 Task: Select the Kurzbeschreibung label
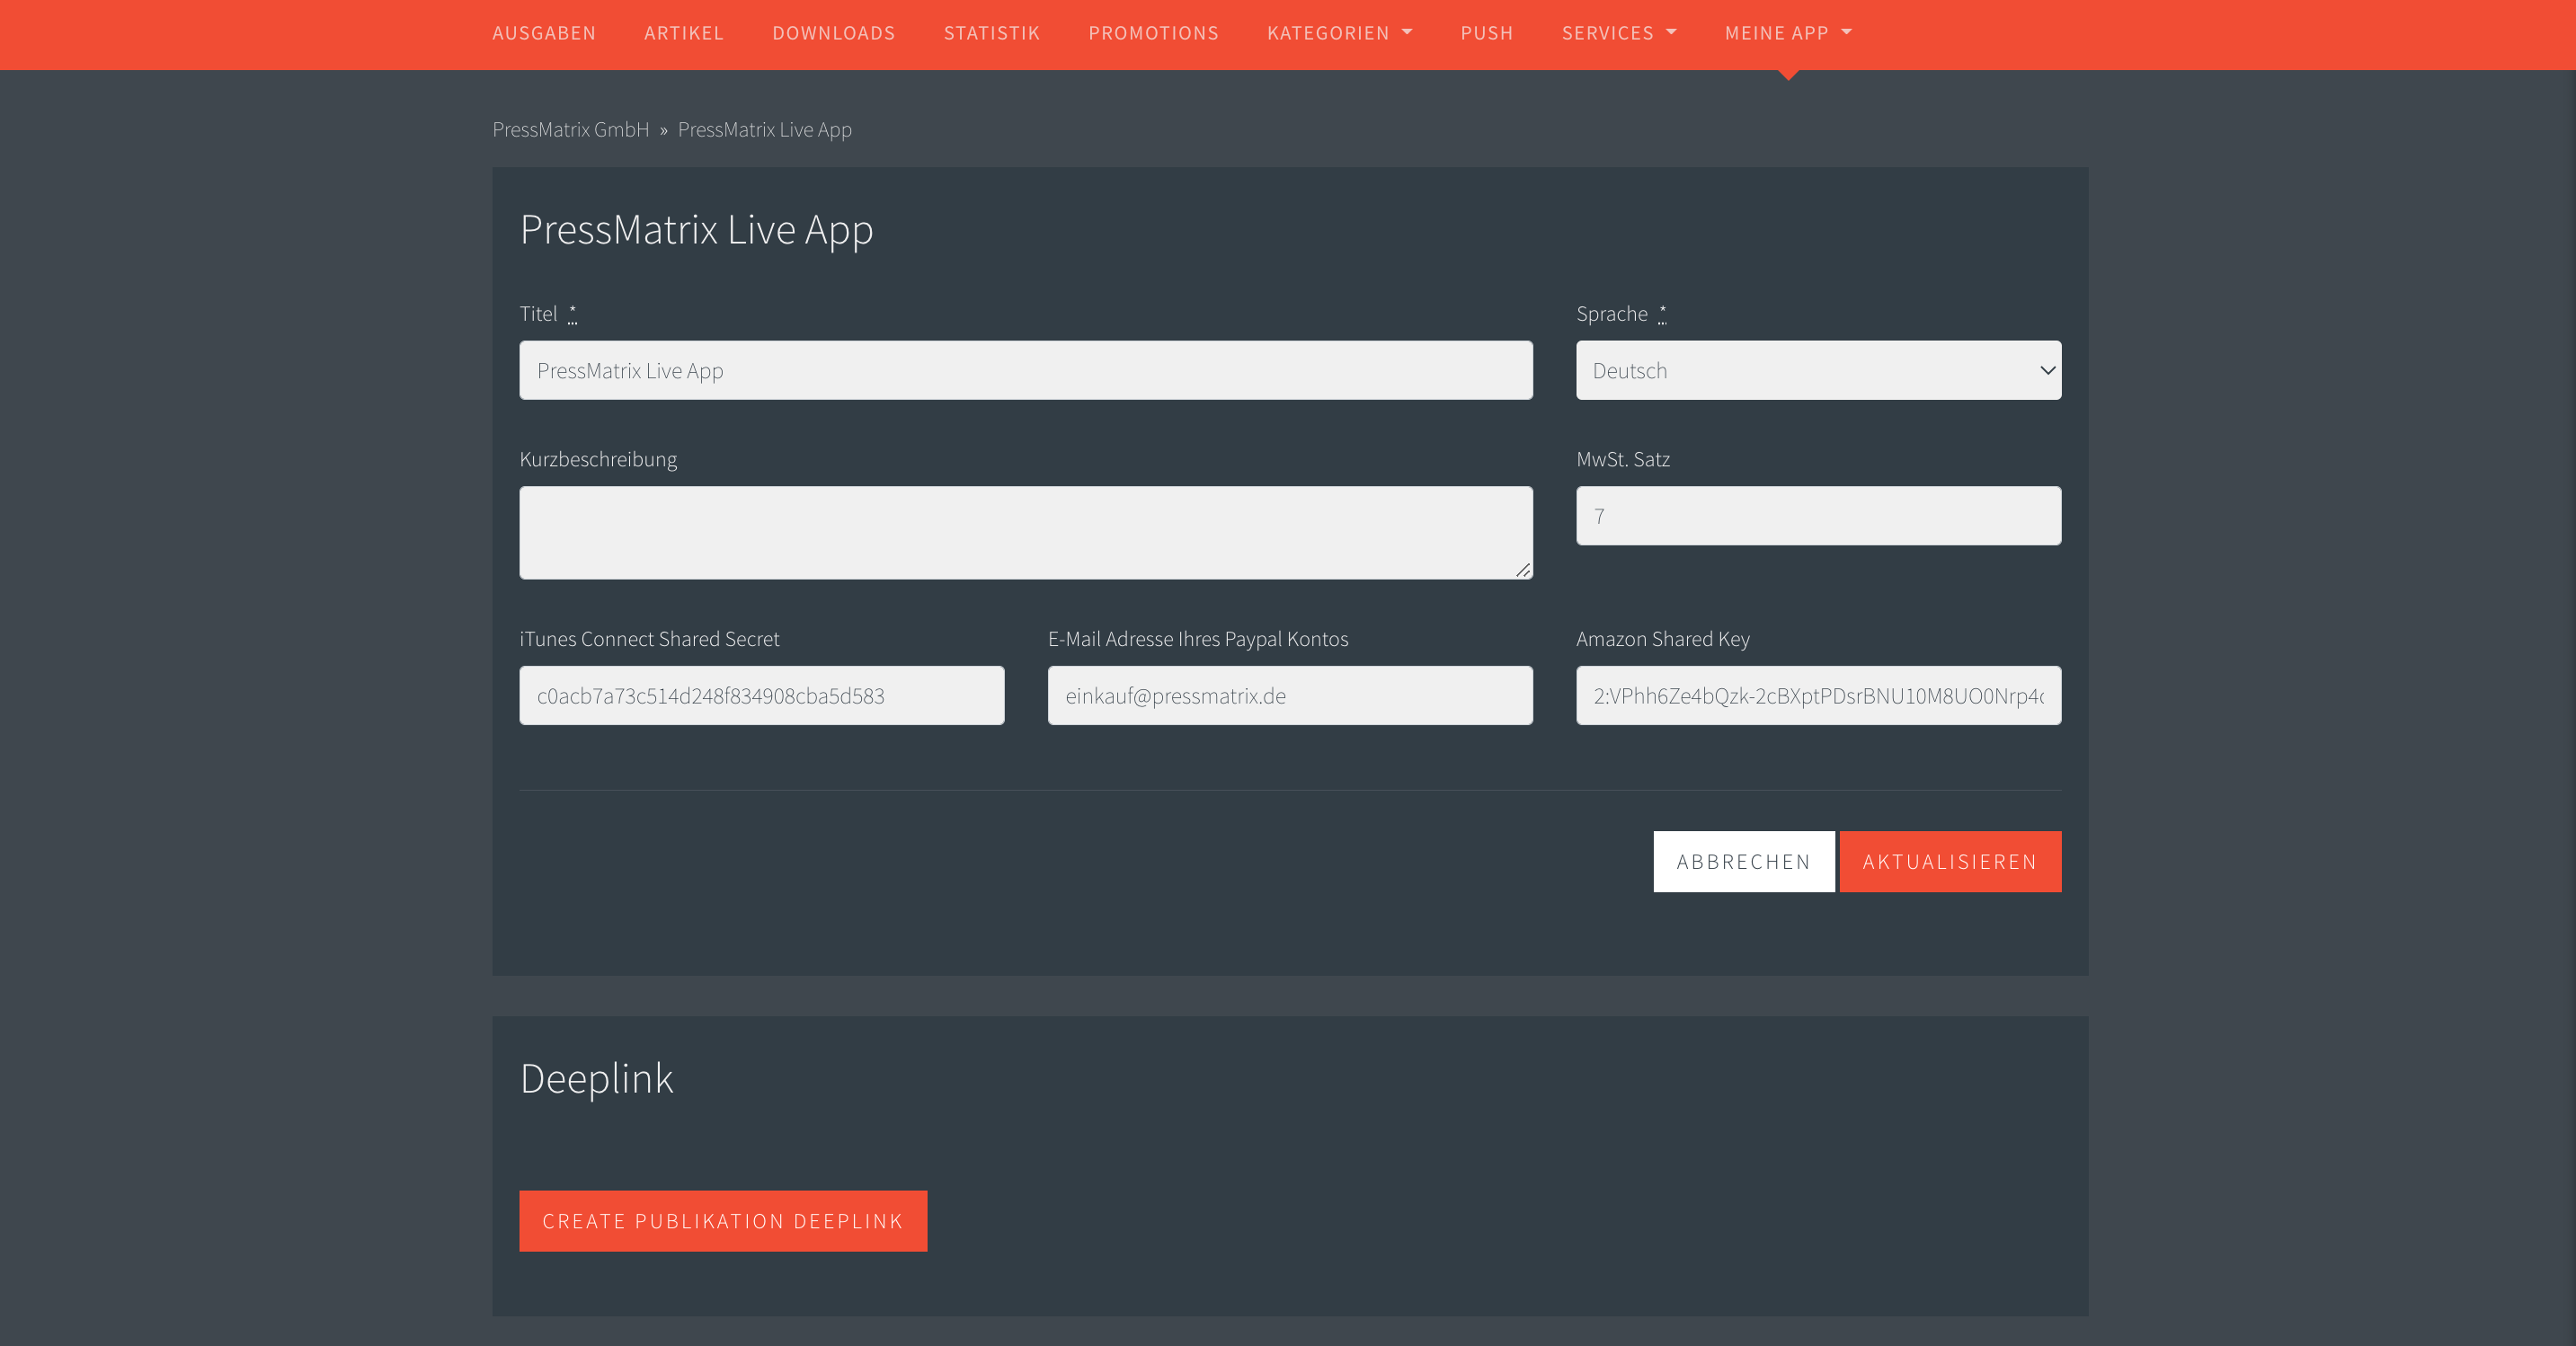[598, 459]
